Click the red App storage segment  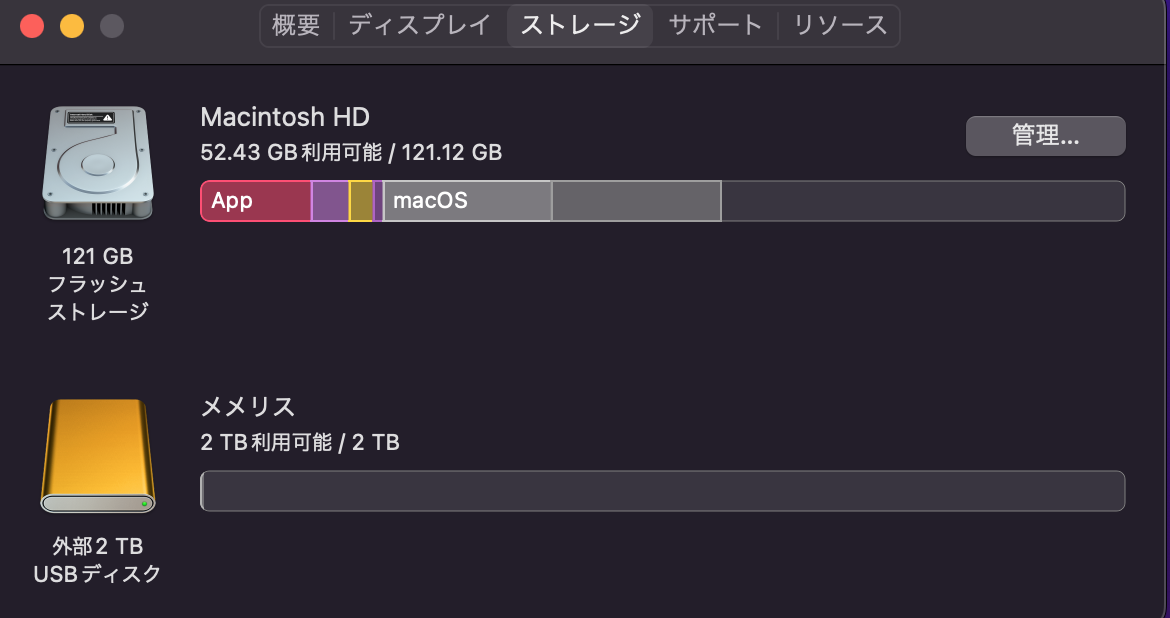(x=256, y=201)
